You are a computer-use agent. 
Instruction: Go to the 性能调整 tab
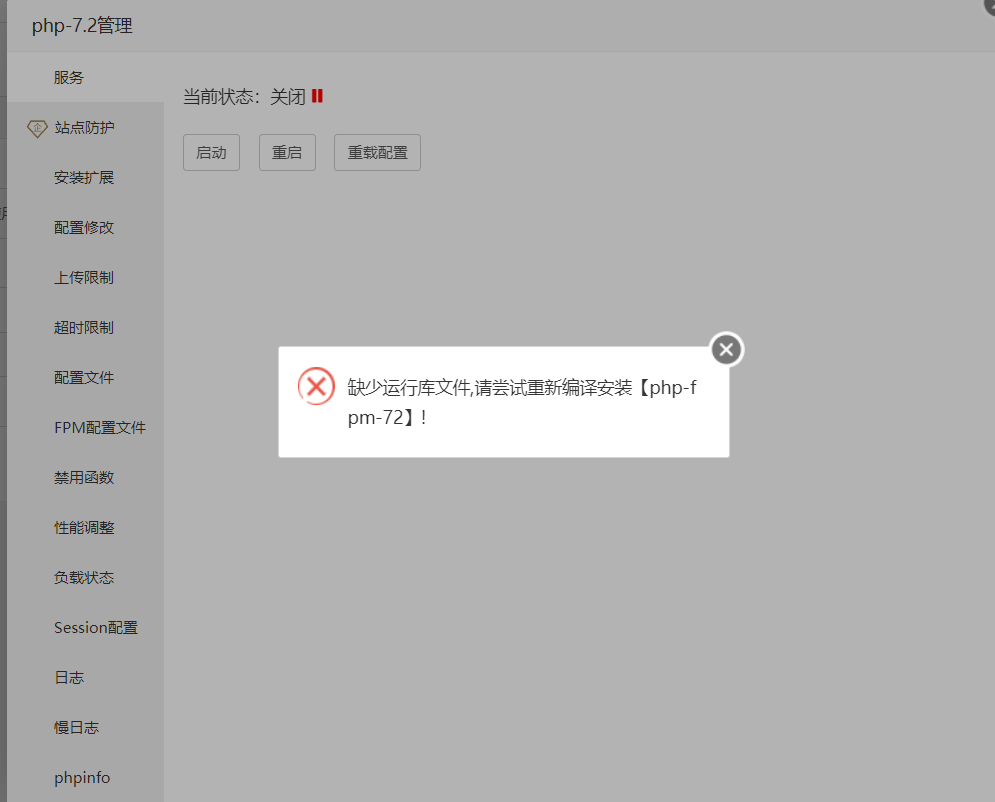[86, 528]
